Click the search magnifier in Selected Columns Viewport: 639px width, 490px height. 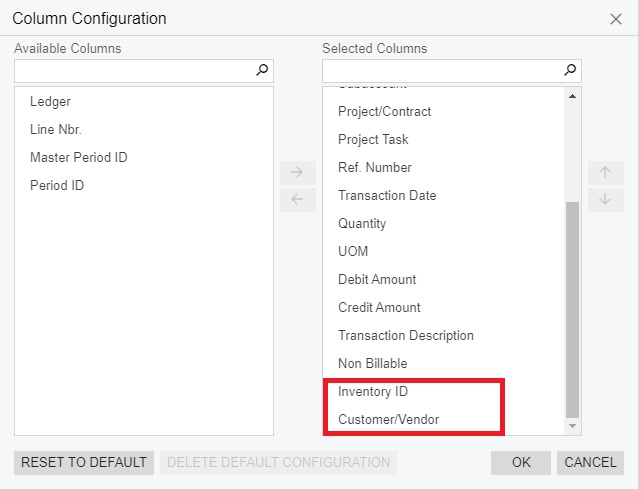pyautogui.click(x=570, y=70)
